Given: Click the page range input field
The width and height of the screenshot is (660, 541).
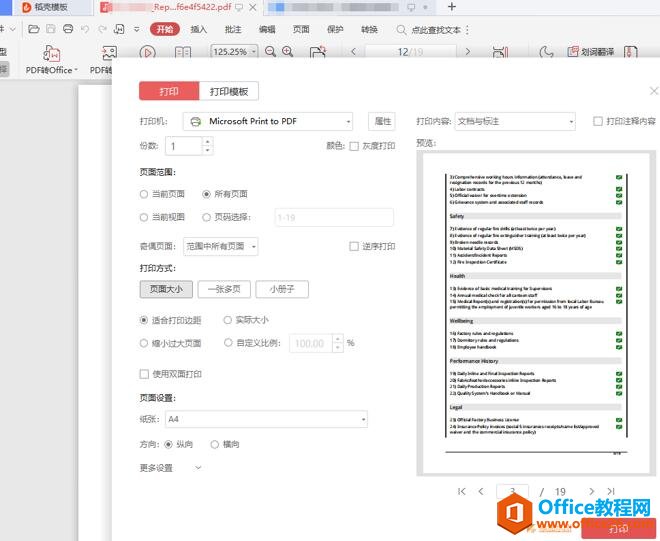Looking at the screenshot, I should pos(334,217).
